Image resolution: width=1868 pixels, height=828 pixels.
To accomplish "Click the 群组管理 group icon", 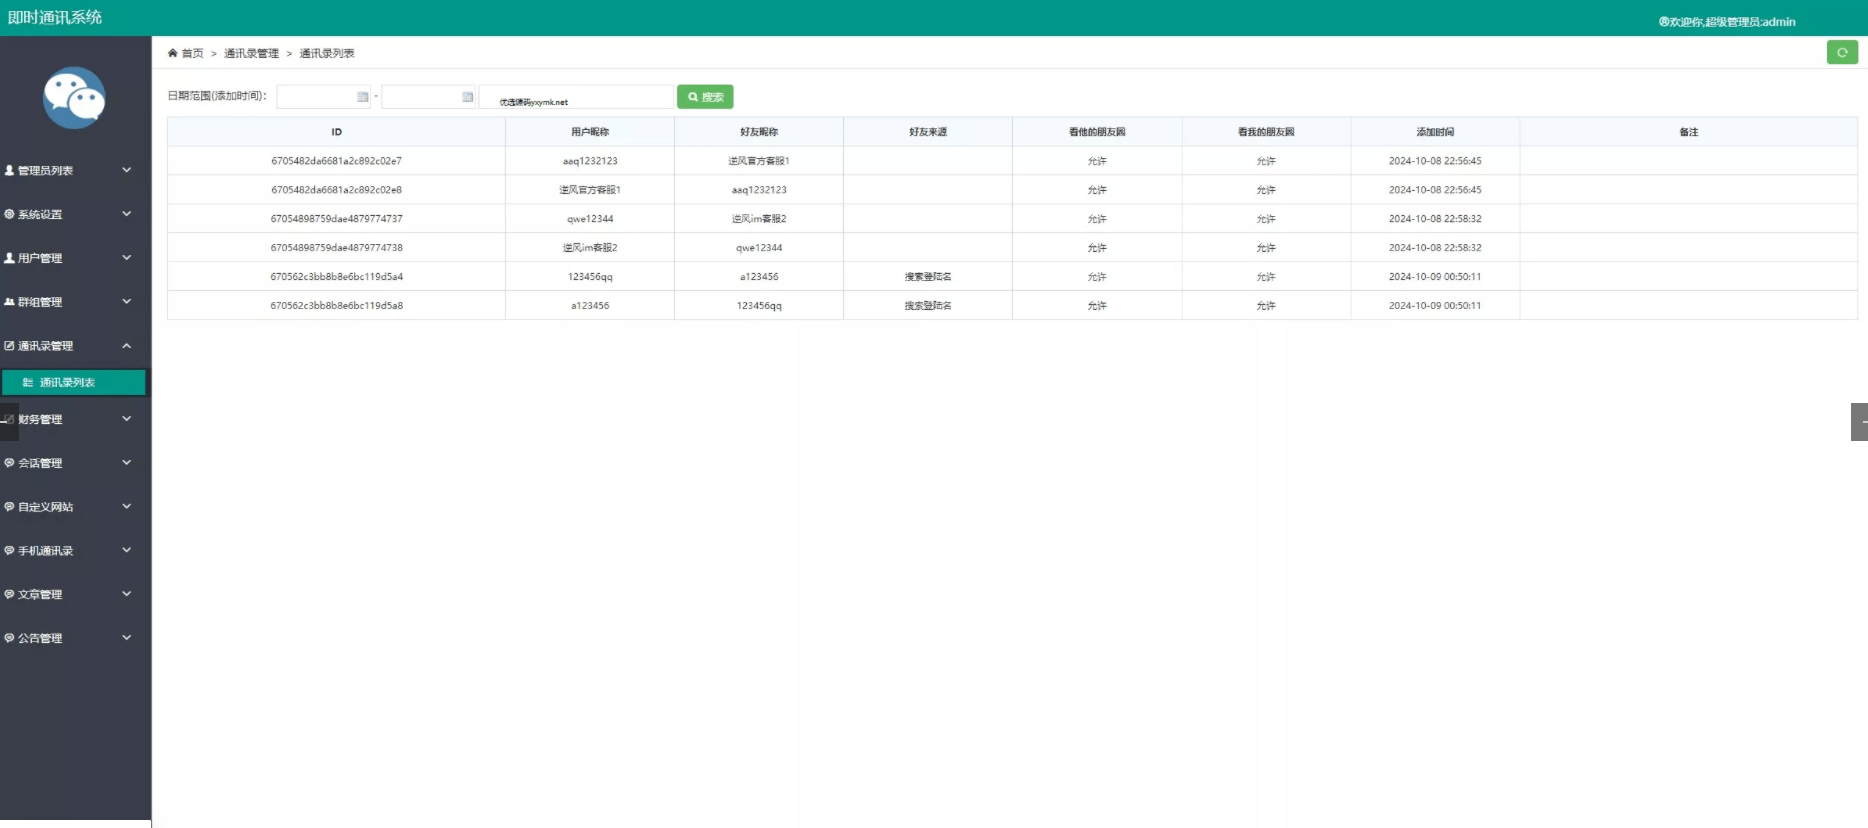I will point(9,302).
